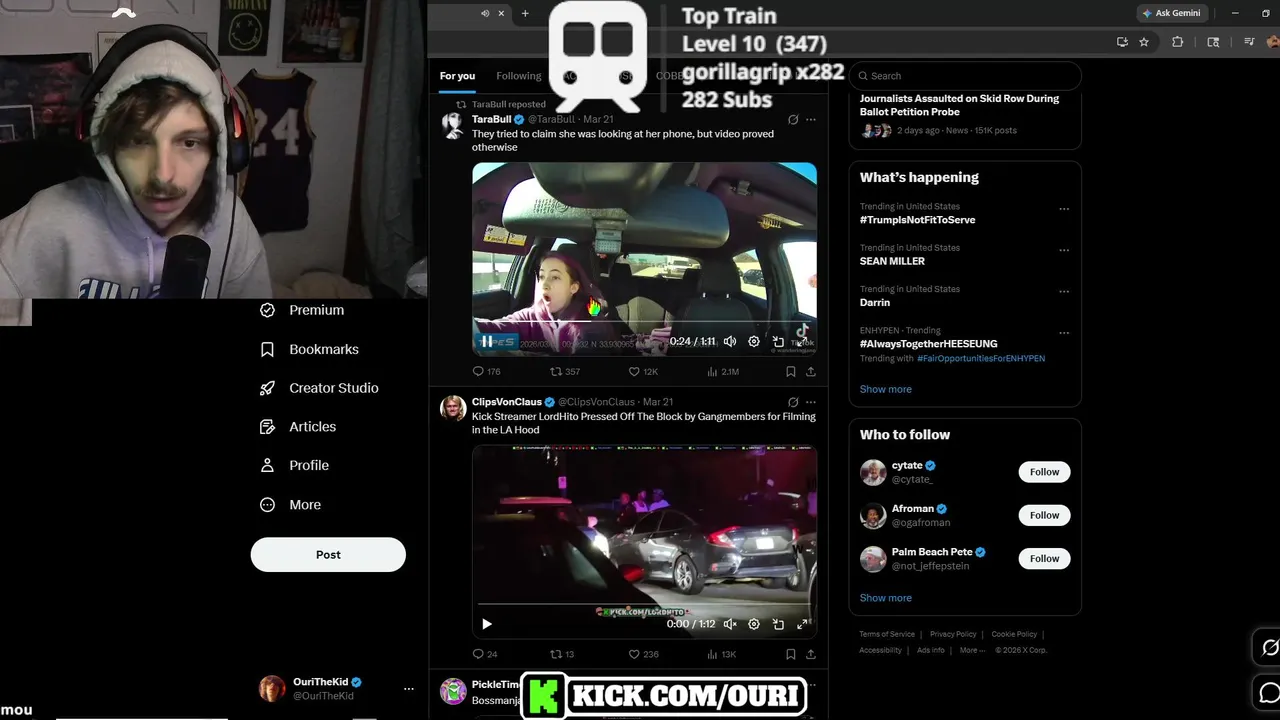This screenshot has width=1280, height=720.
Task: Share the ClipsVonClaus post
Action: pos(810,654)
